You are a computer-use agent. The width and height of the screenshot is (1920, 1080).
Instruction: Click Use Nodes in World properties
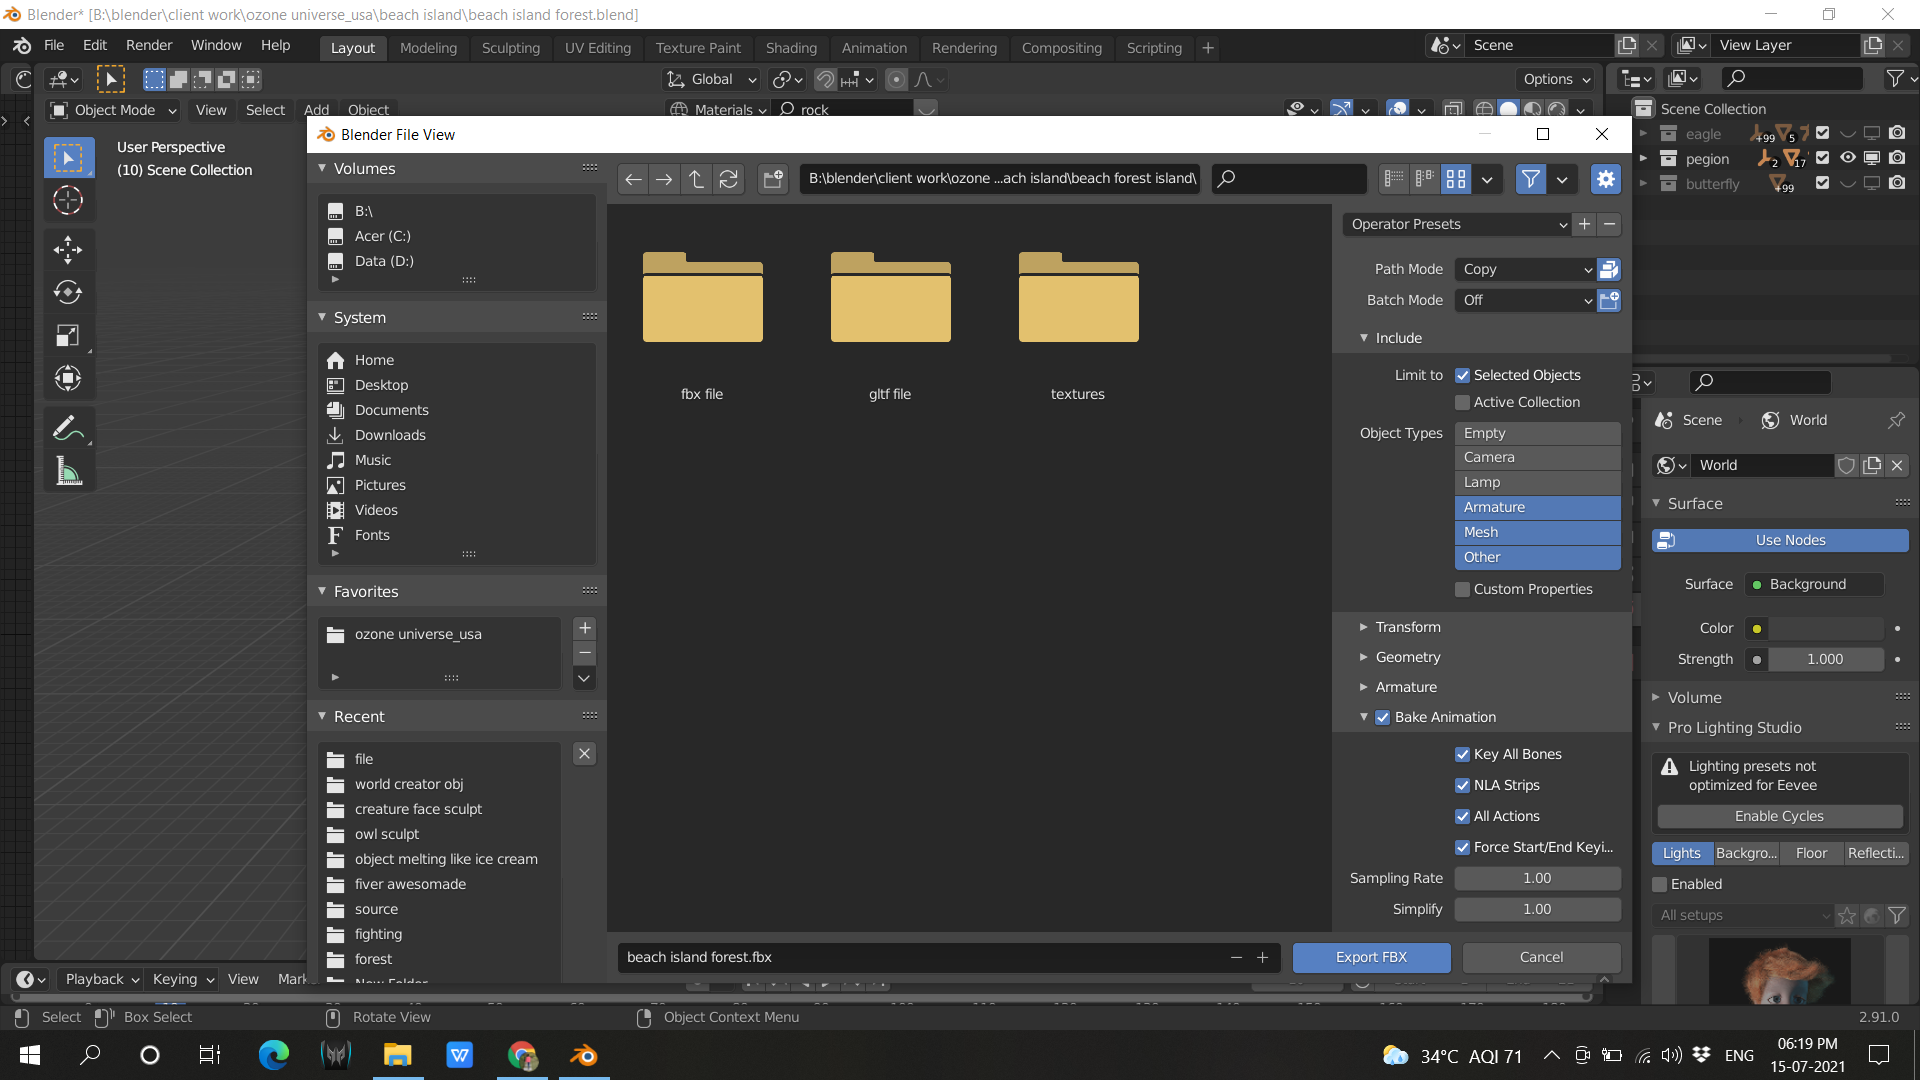click(1780, 540)
